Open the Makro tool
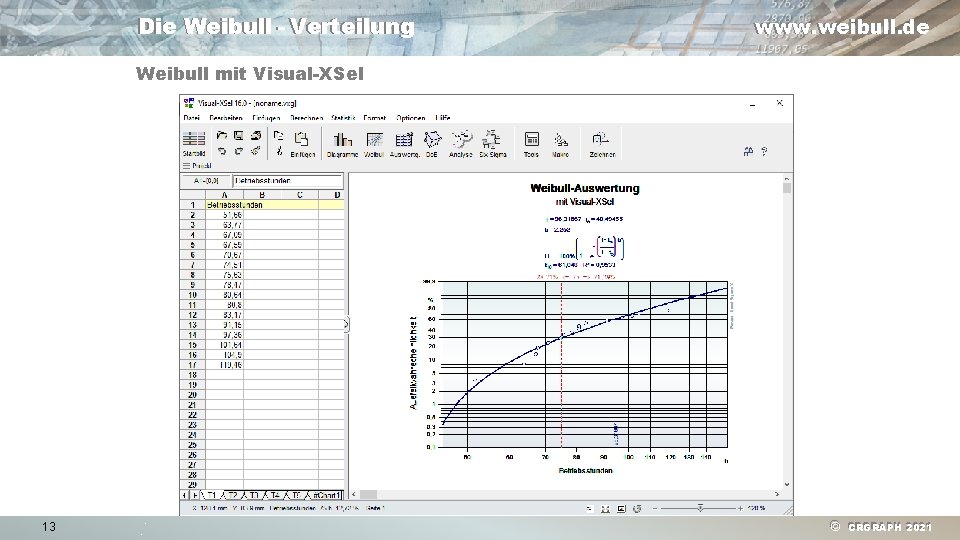This screenshot has height=540, width=960. pyautogui.click(x=560, y=144)
